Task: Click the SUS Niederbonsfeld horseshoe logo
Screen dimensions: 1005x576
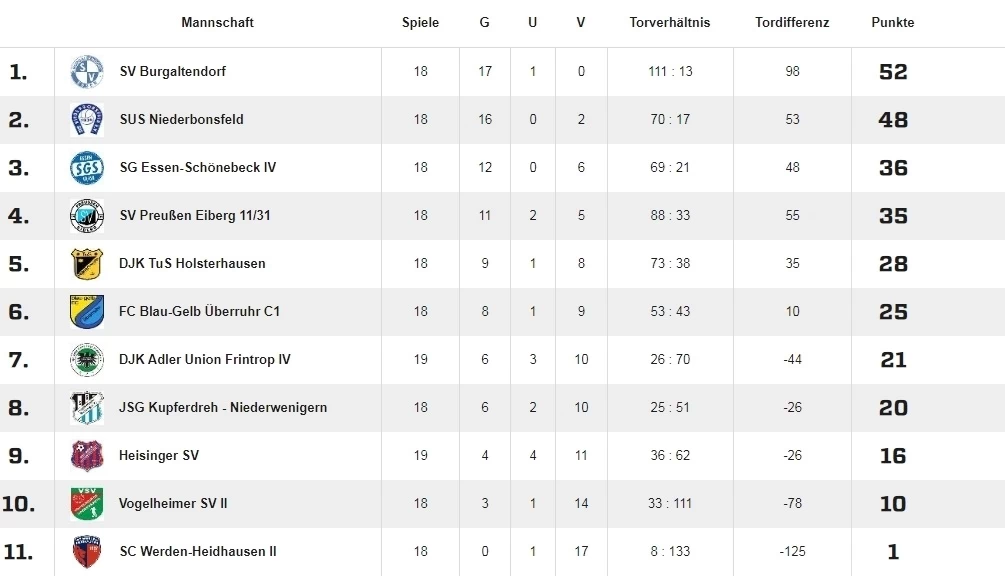Action: [x=87, y=120]
